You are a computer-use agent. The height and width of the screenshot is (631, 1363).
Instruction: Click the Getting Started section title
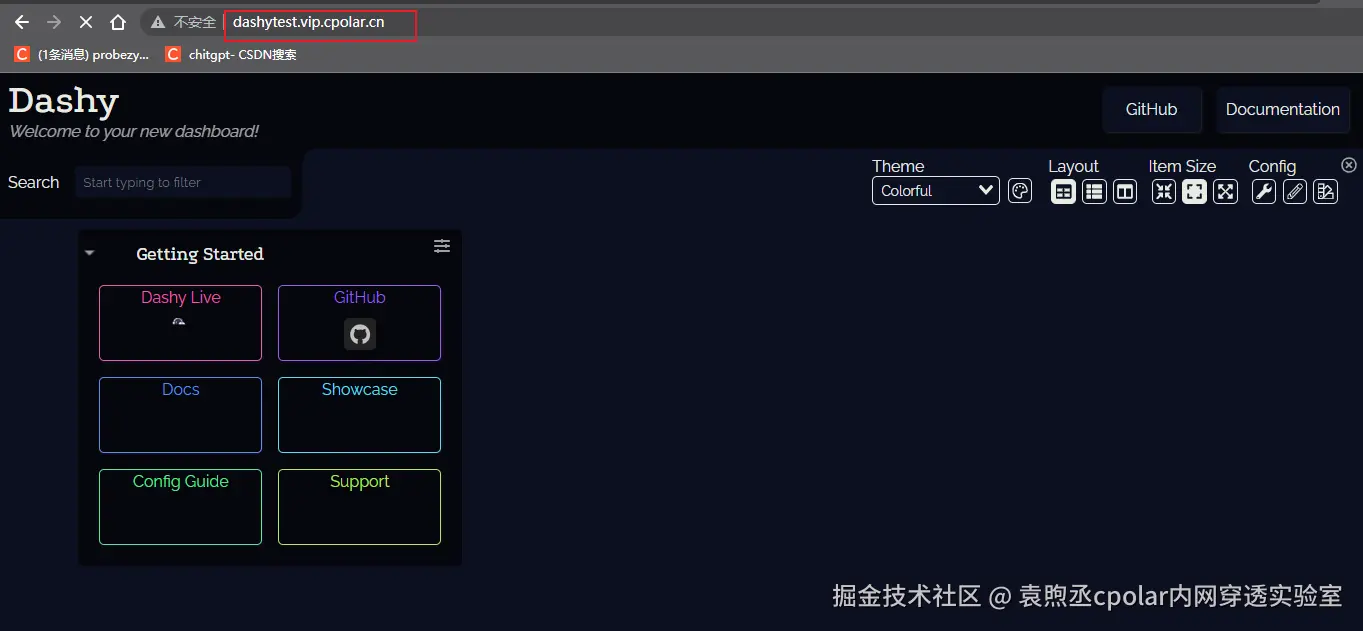[x=200, y=254]
